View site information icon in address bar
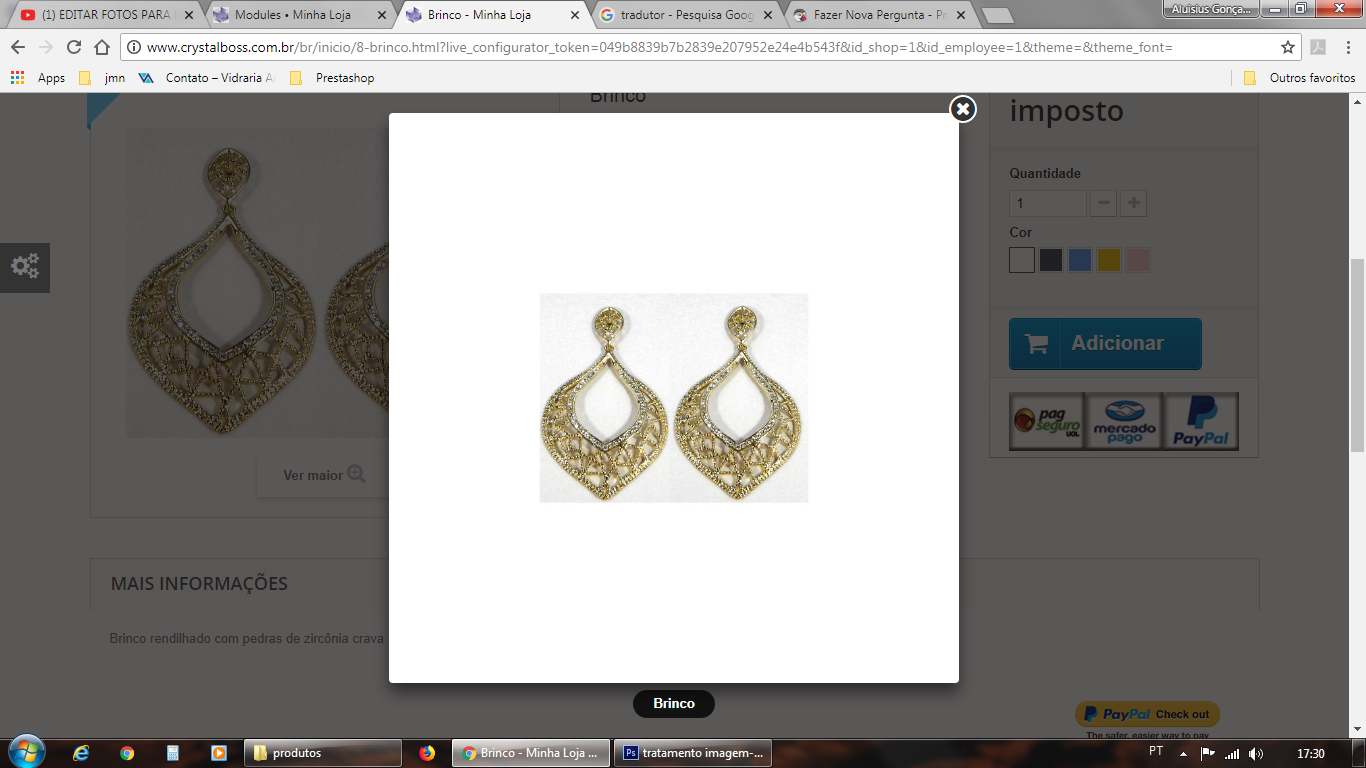 [134, 48]
